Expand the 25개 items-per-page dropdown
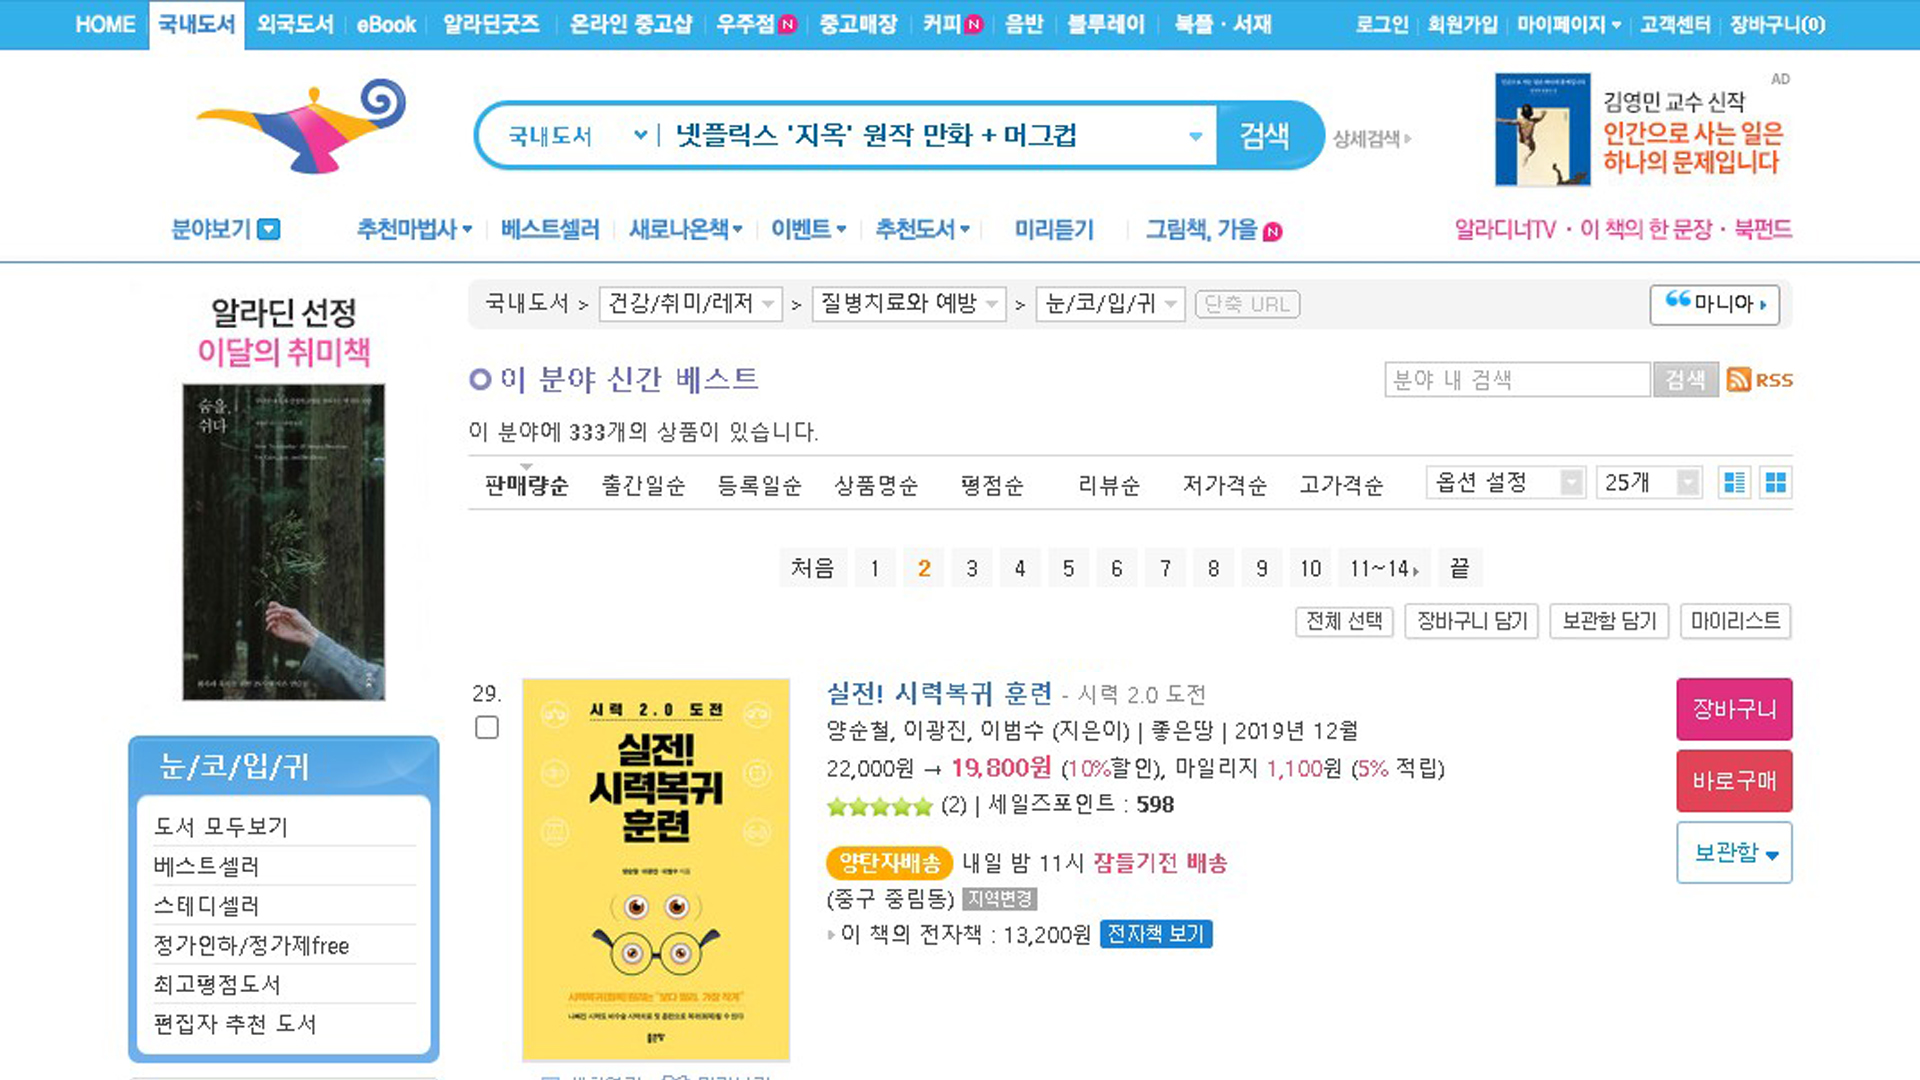The width and height of the screenshot is (1920, 1080). (1649, 483)
